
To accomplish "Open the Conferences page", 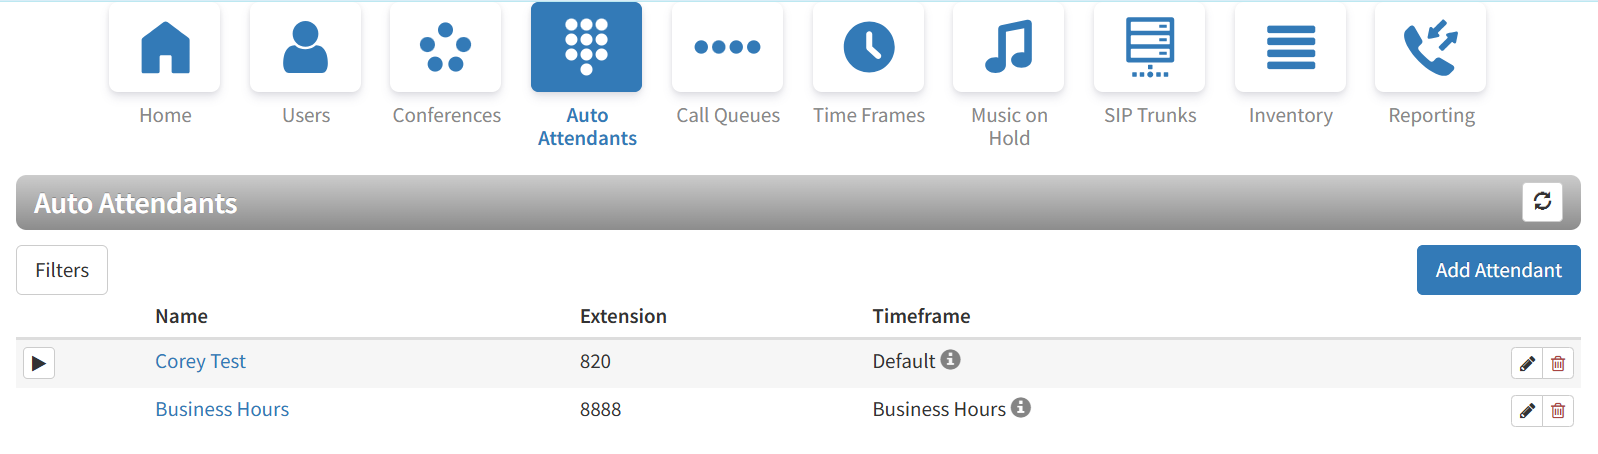I will coord(446,48).
